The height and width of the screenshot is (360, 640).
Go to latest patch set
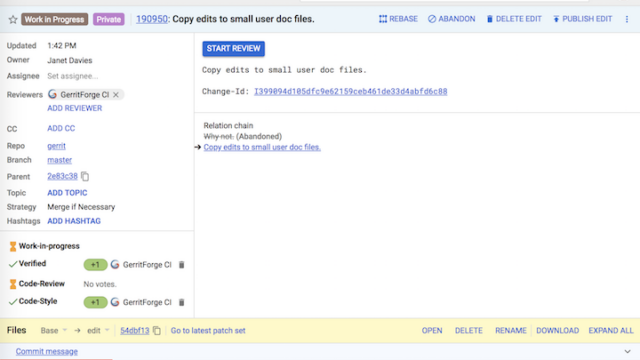(208, 331)
